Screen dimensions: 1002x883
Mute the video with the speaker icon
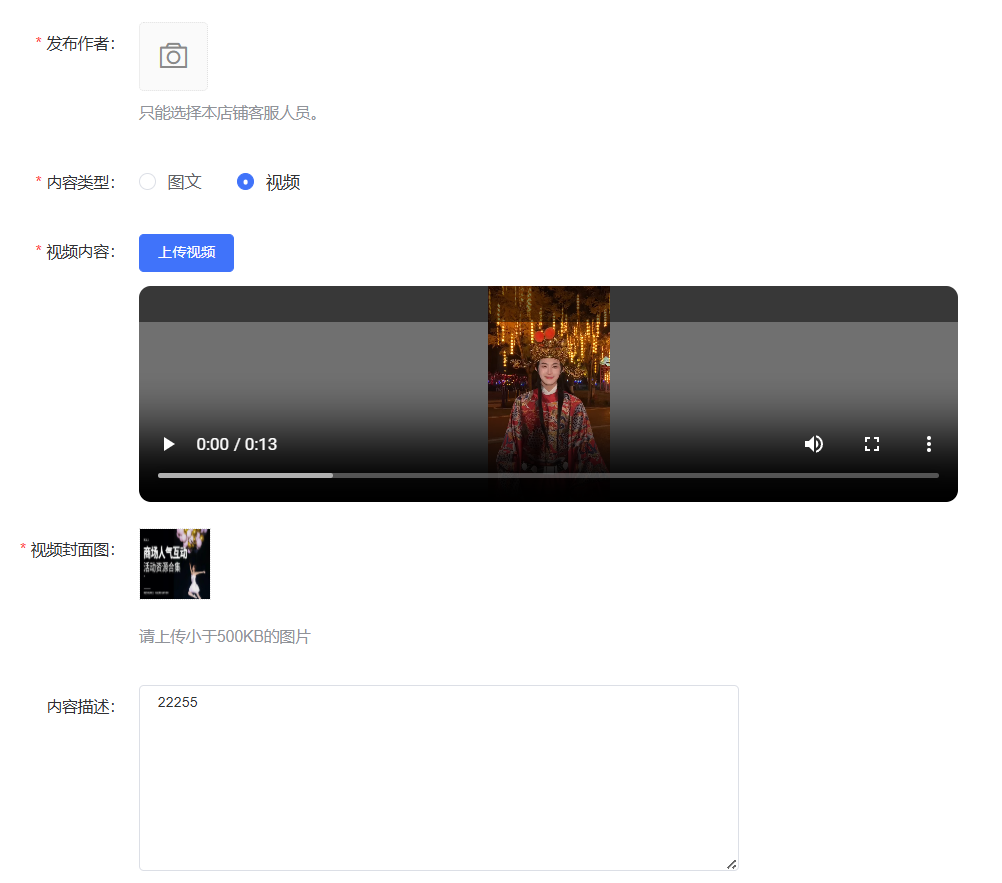point(814,444)
